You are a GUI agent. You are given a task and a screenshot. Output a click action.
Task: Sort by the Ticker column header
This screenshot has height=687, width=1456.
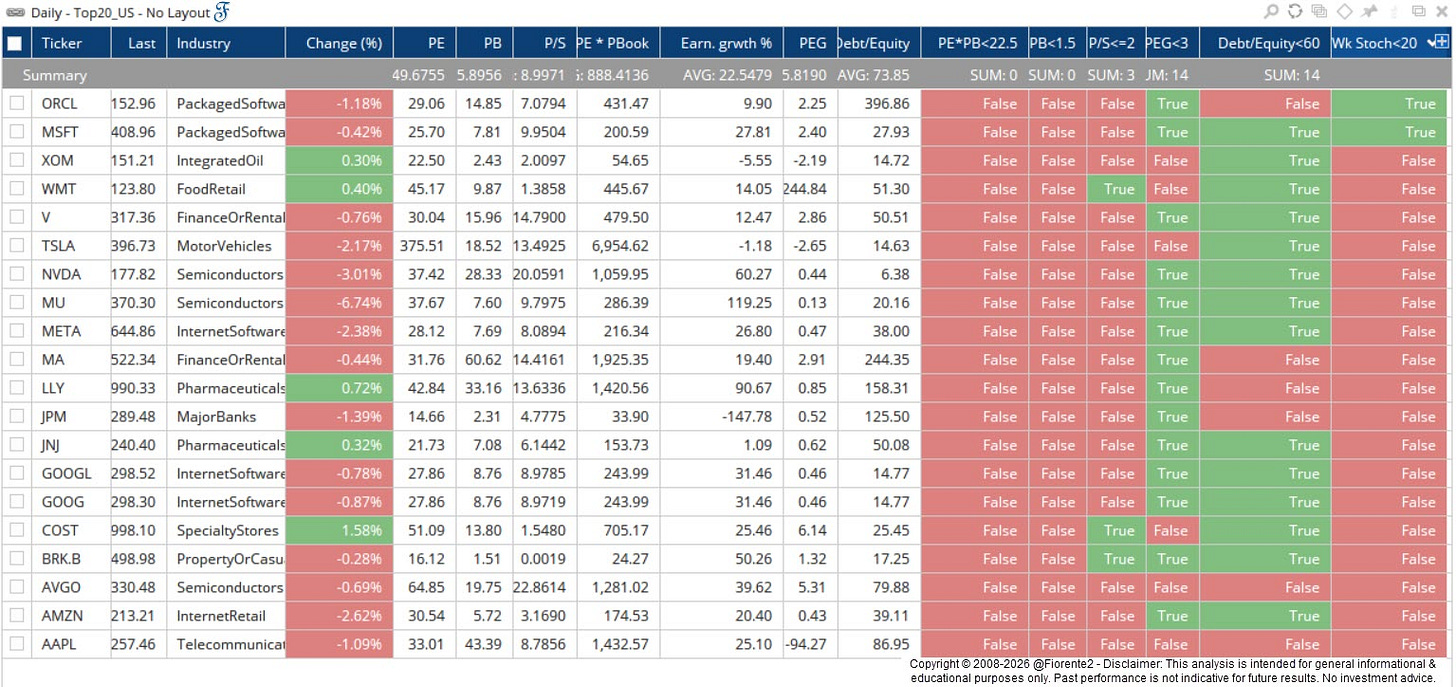pyautogui.click(x=71, y=43)
